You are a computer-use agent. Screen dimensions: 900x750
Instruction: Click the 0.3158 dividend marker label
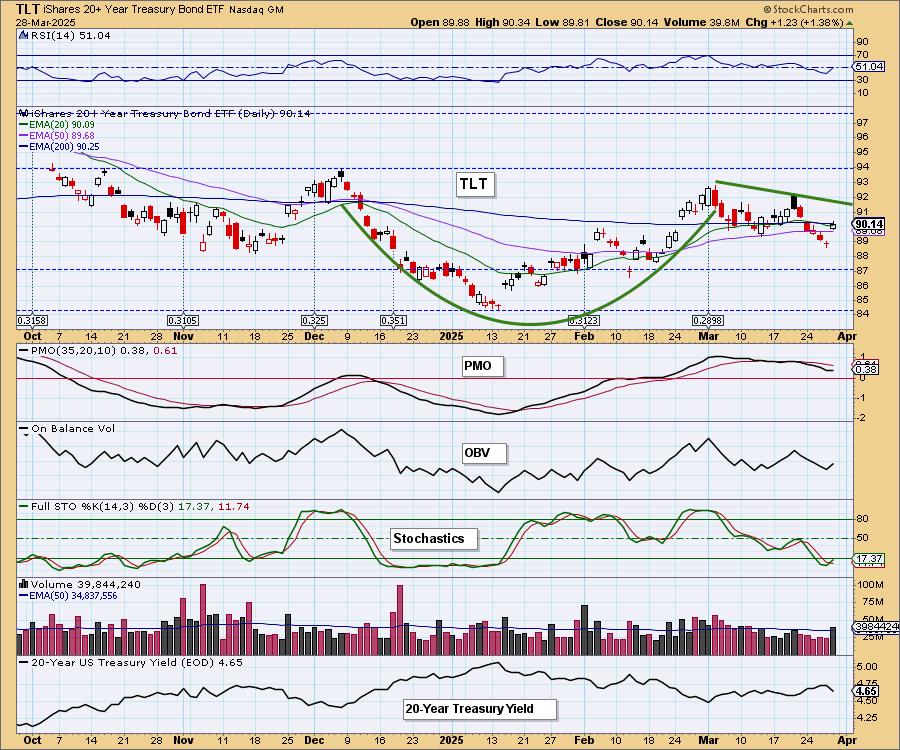[x=32, y=320]
